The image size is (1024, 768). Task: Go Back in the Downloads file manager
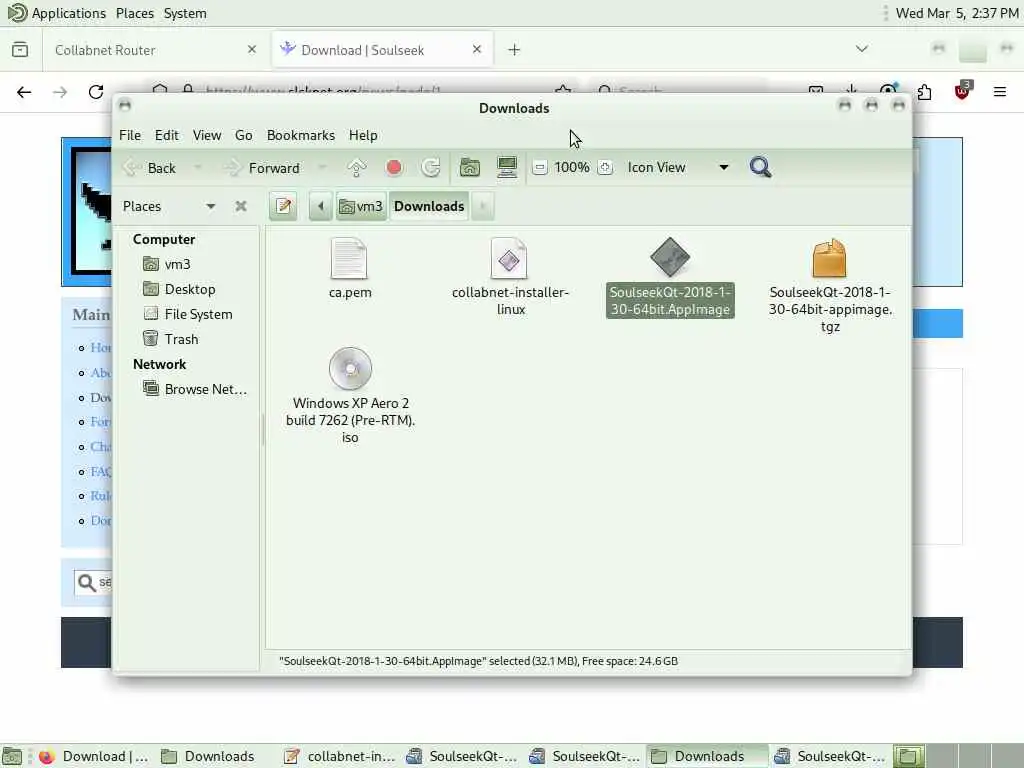(150, 168)
